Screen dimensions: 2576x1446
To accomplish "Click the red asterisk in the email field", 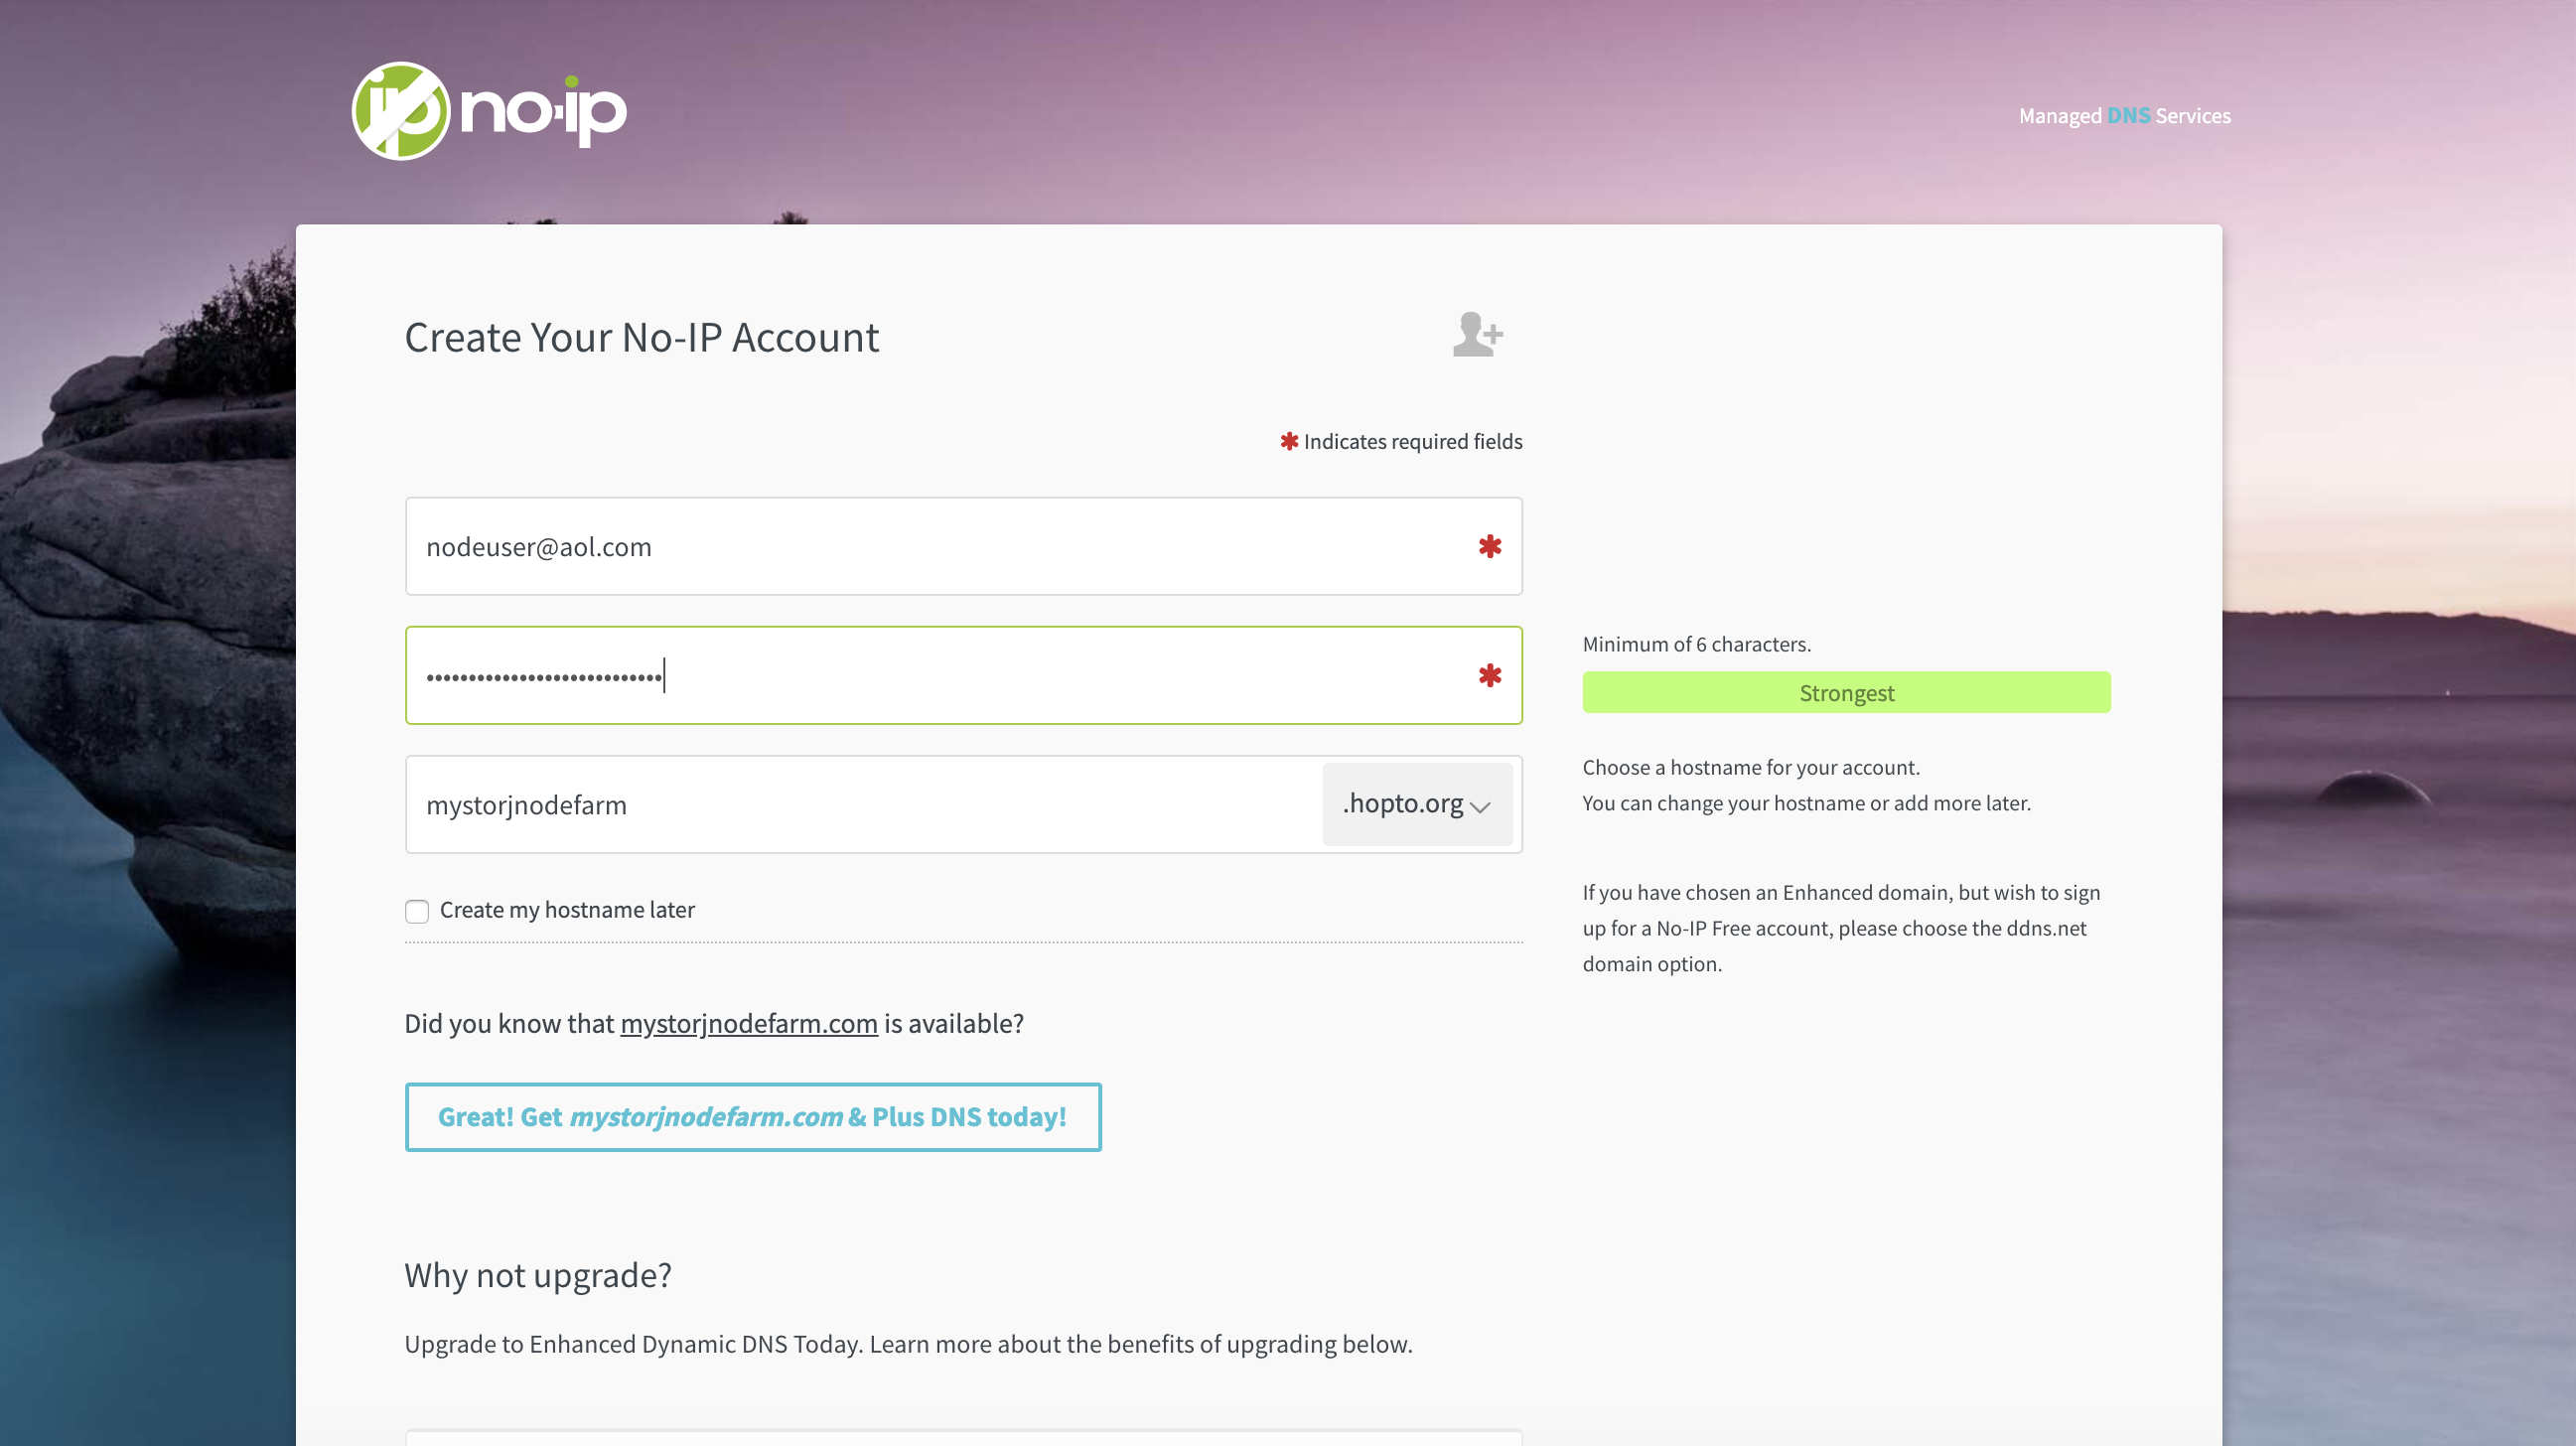I will tap(1490, 546).
